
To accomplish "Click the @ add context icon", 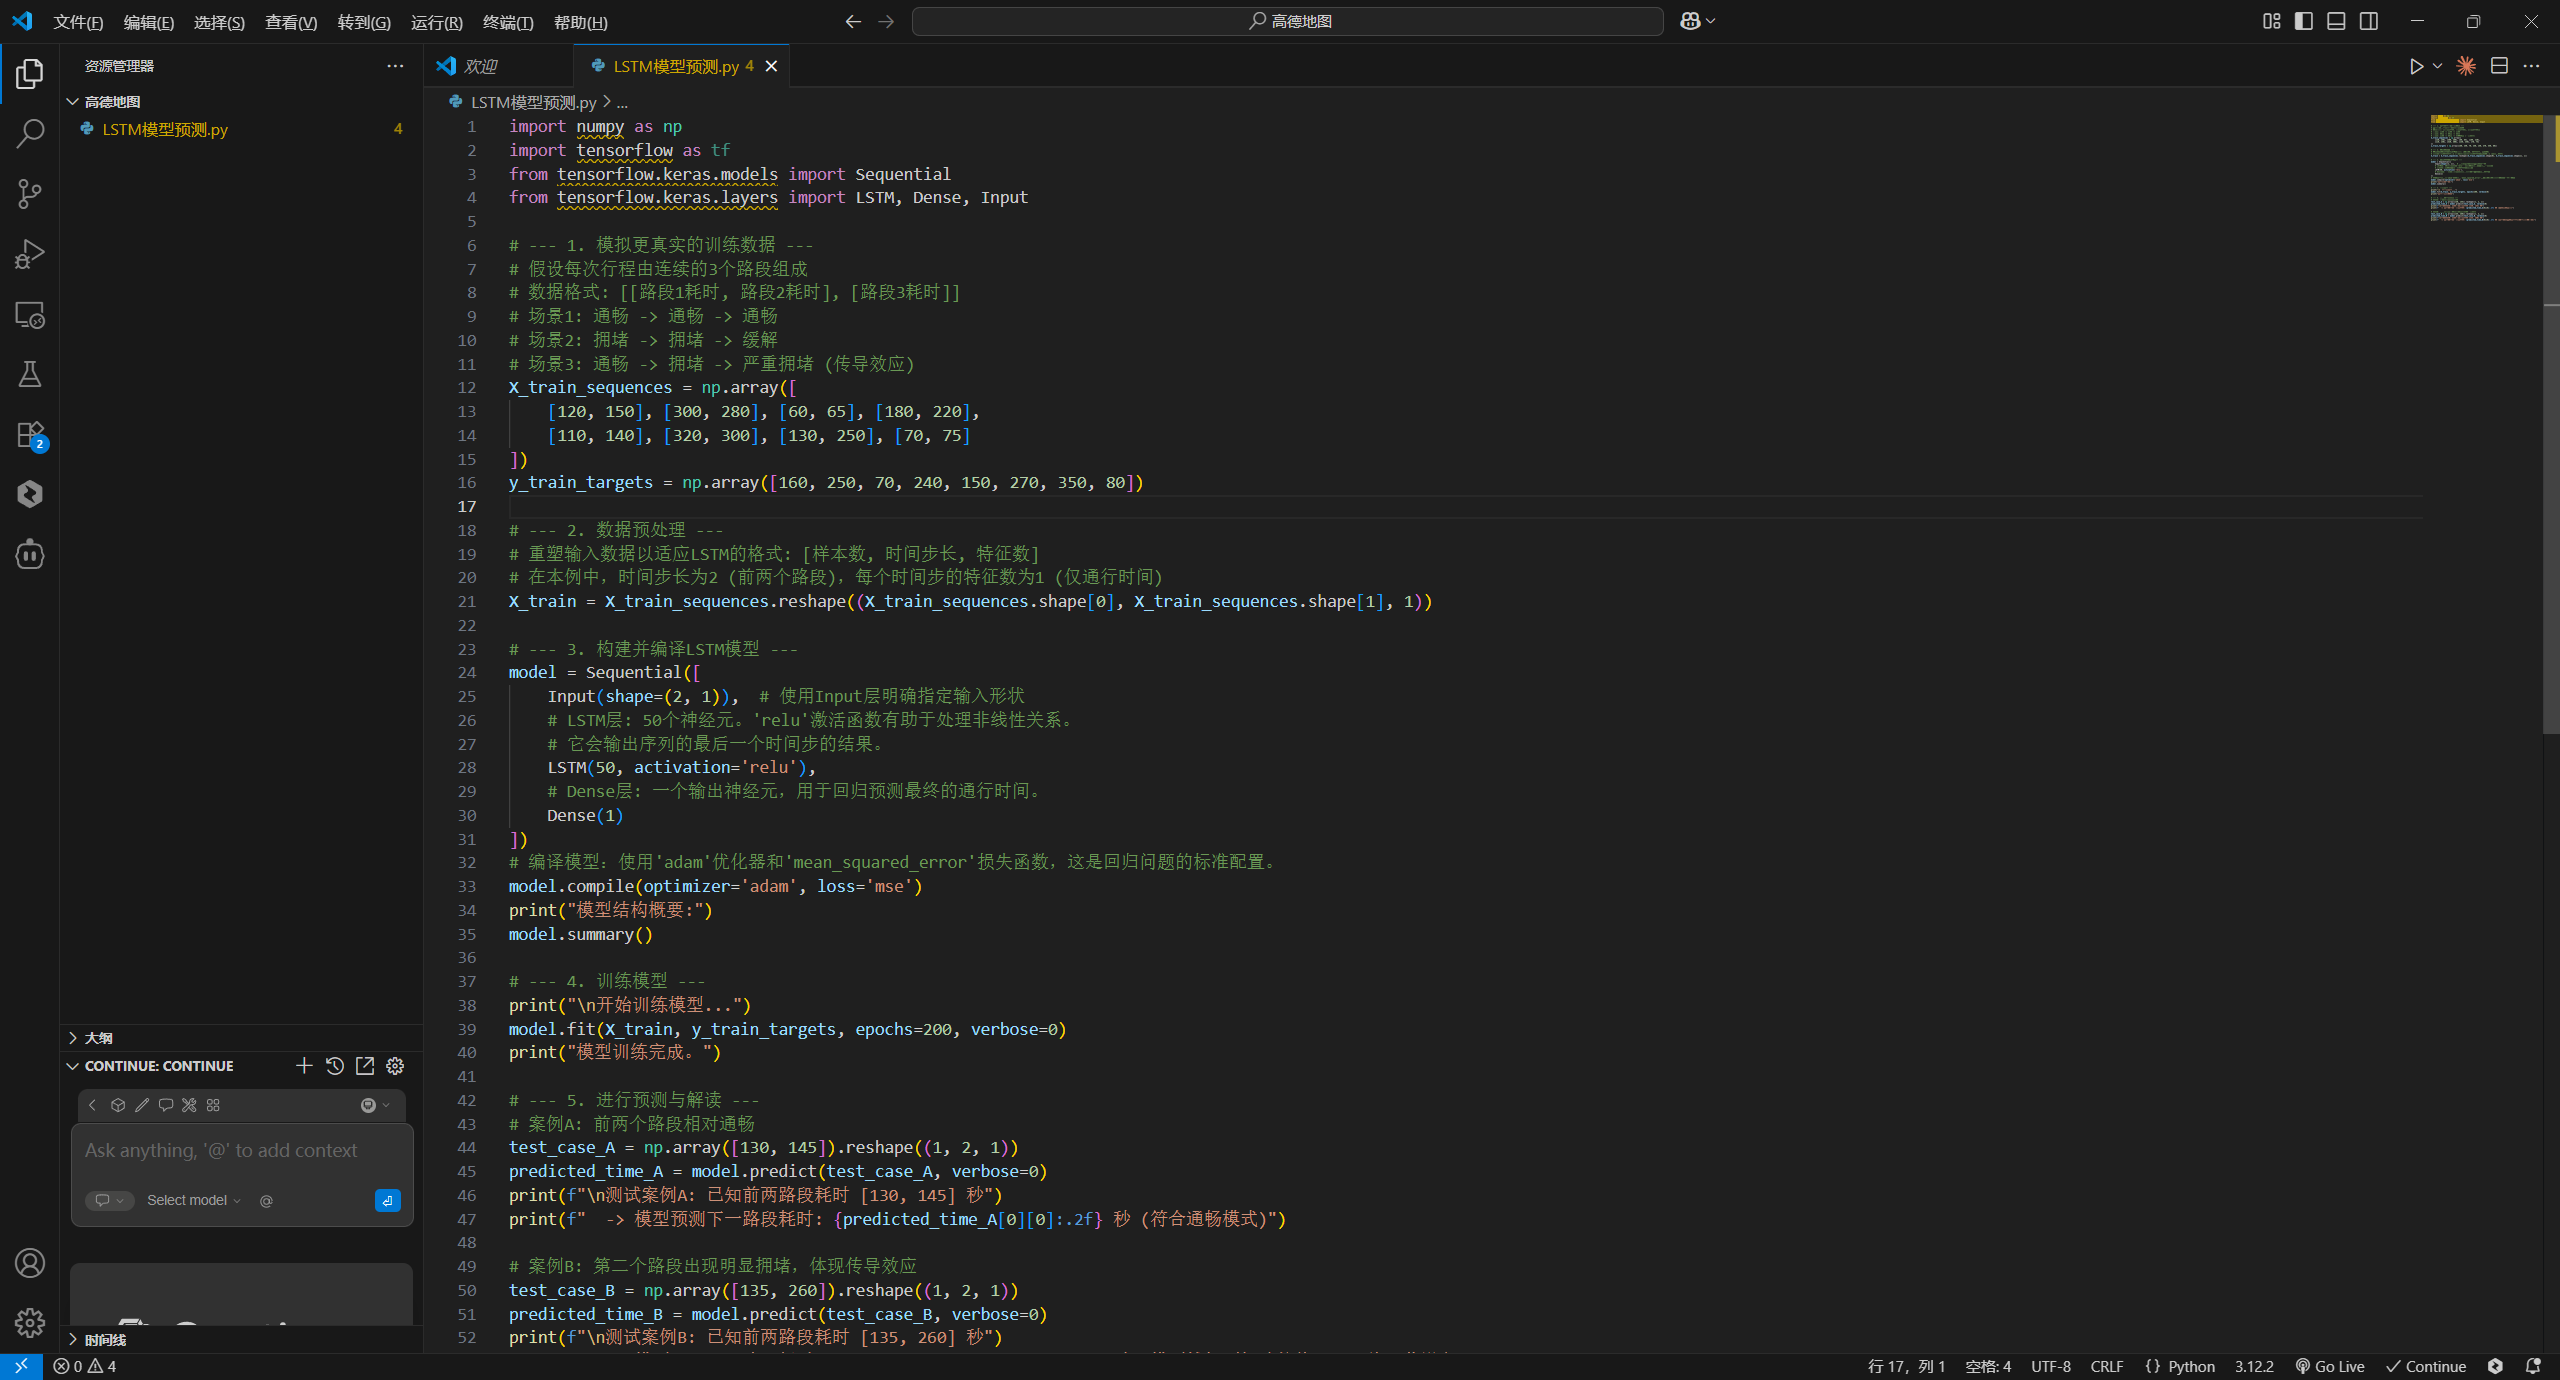I will coord(266,1201).
